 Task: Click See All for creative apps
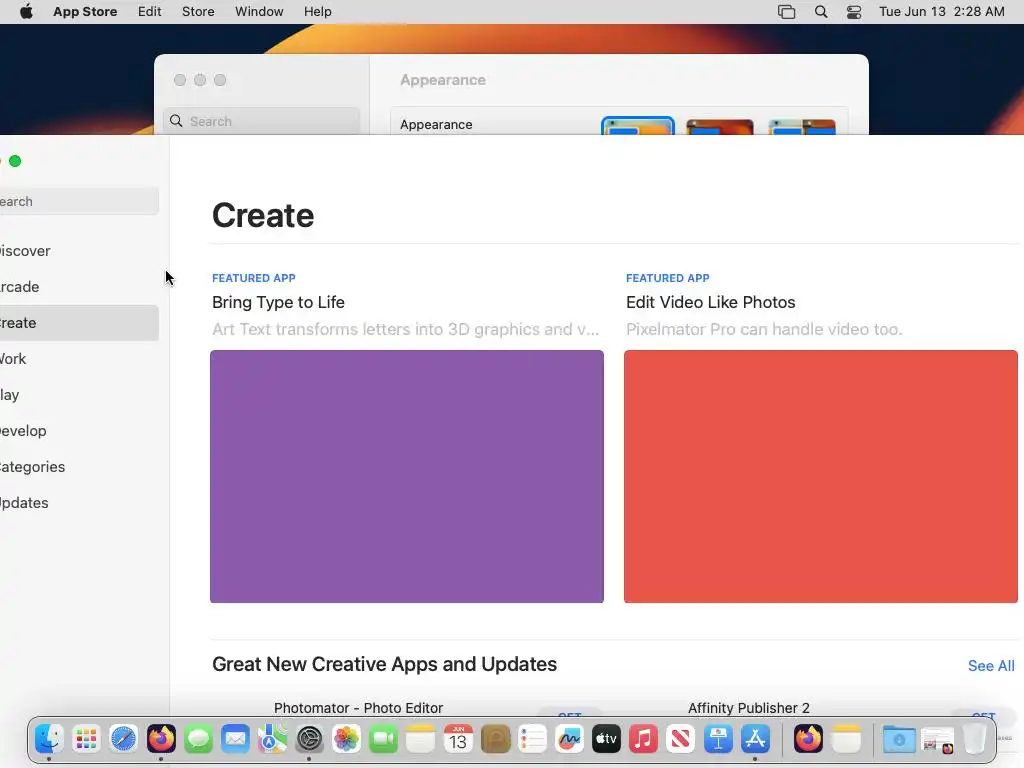(x=991, y=665)
